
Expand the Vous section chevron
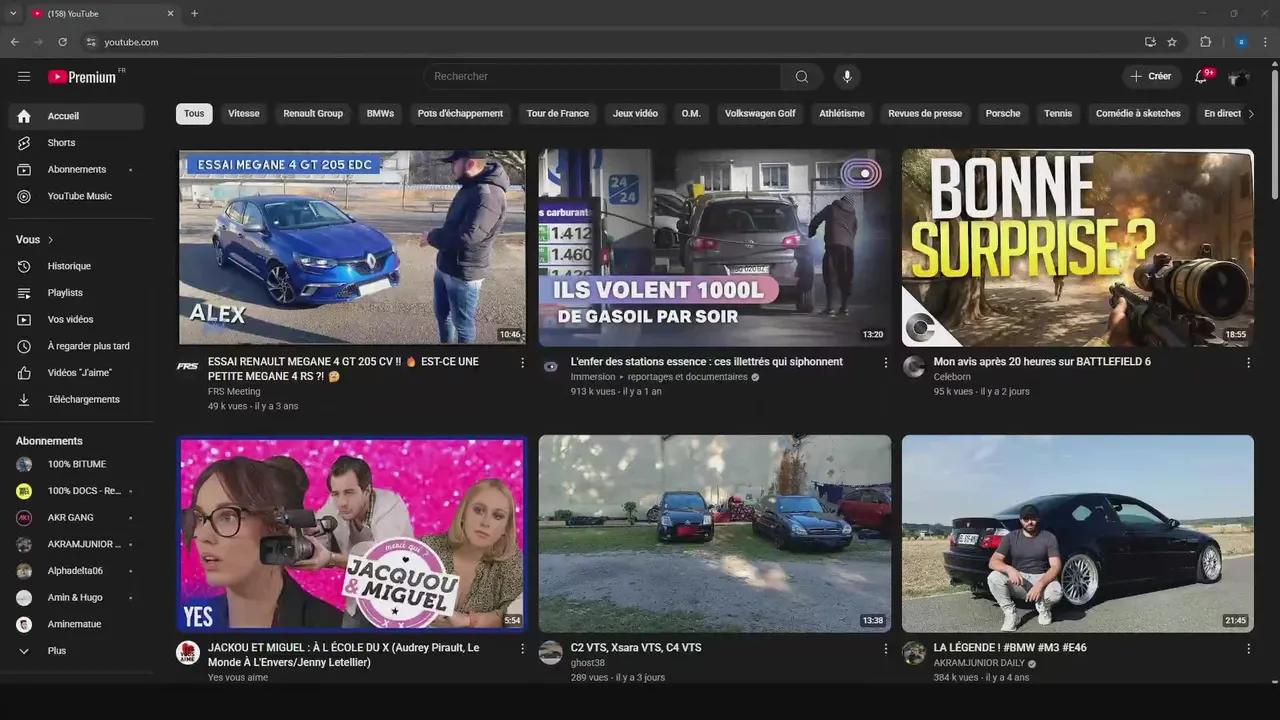coord(50,240)
